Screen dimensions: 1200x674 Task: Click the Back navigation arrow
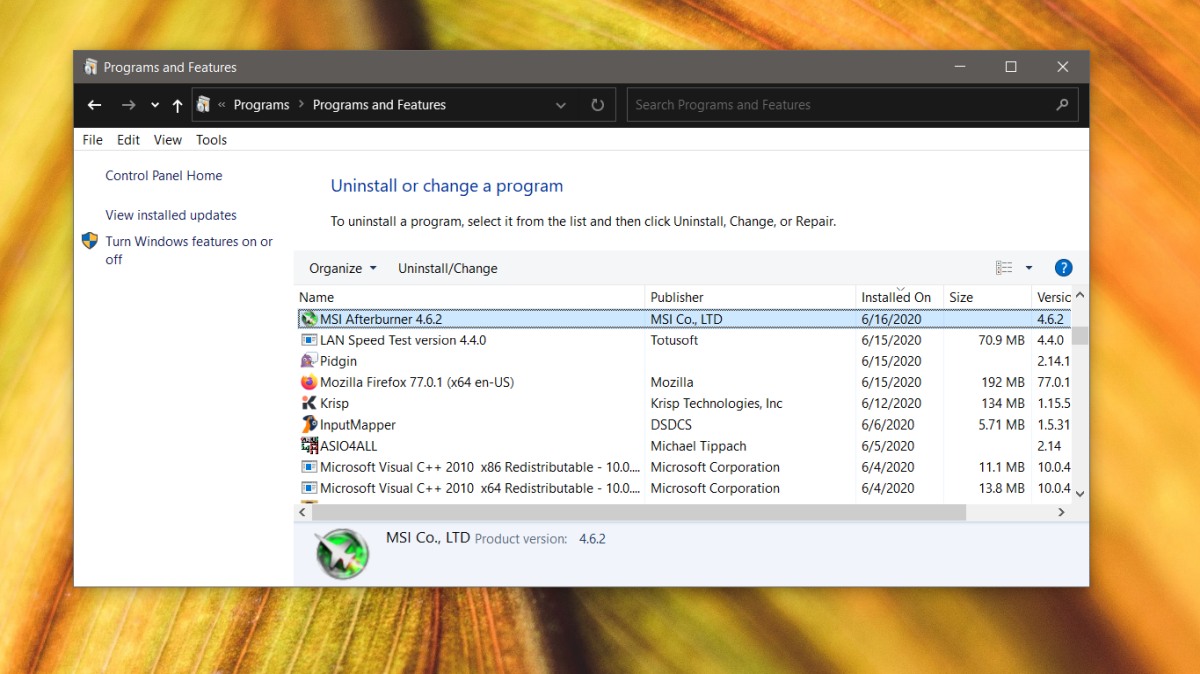94,105
